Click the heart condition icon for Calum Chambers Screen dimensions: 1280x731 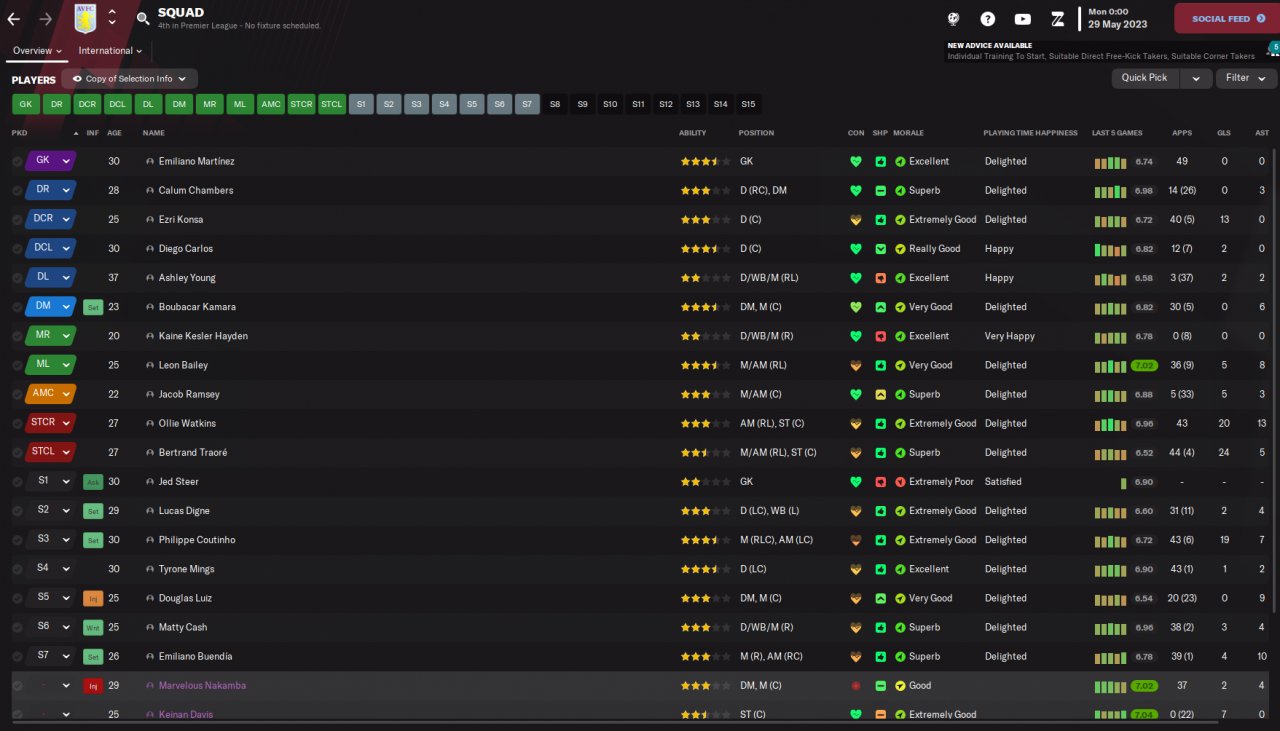(x=855, y=190)
